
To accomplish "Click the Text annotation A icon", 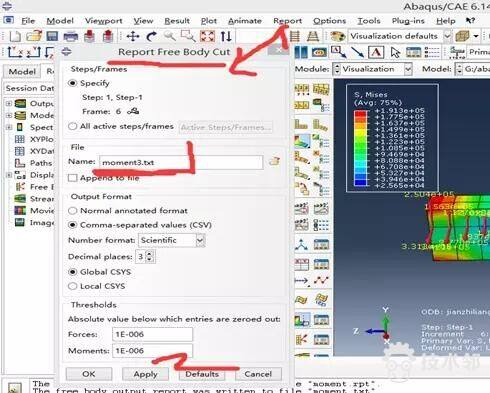I will pyautogui.click(x=376, y=52).
